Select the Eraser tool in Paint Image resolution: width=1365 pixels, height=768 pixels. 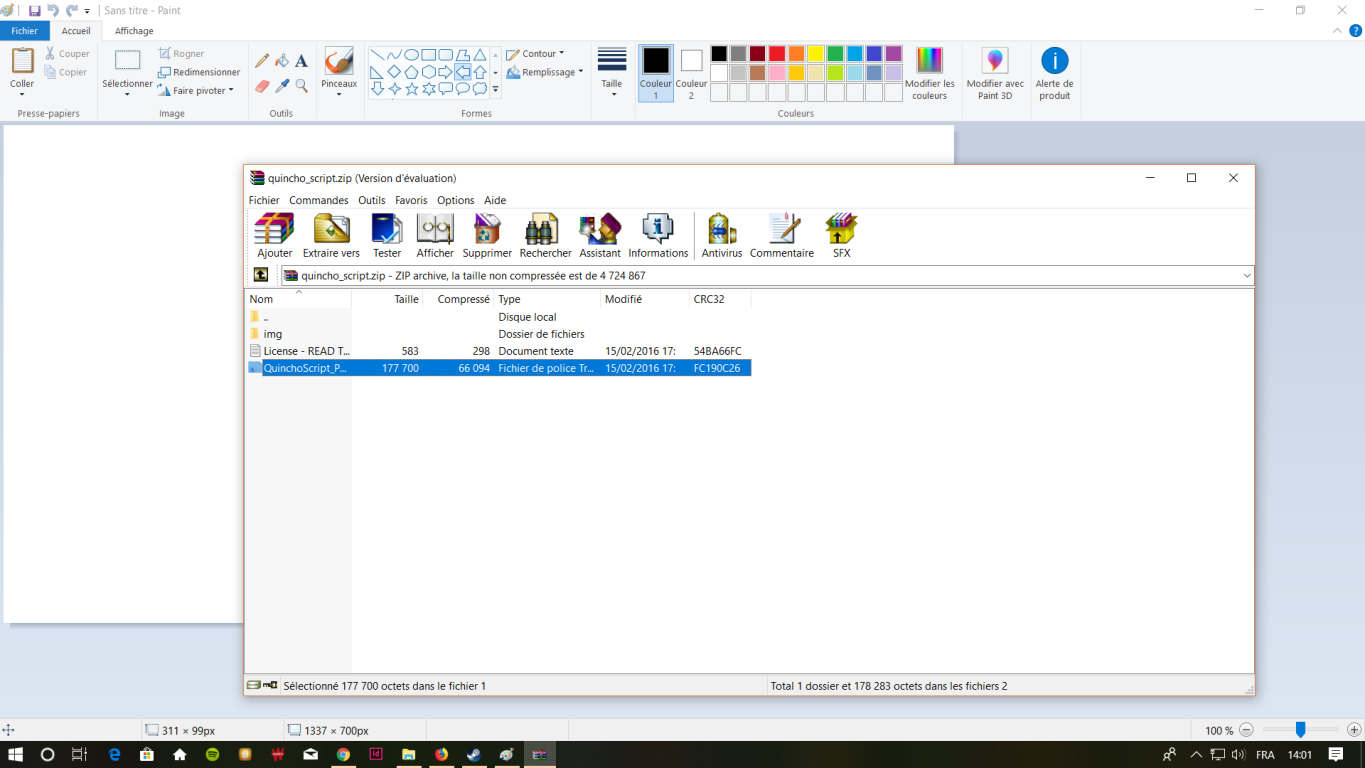click(262, 87)
